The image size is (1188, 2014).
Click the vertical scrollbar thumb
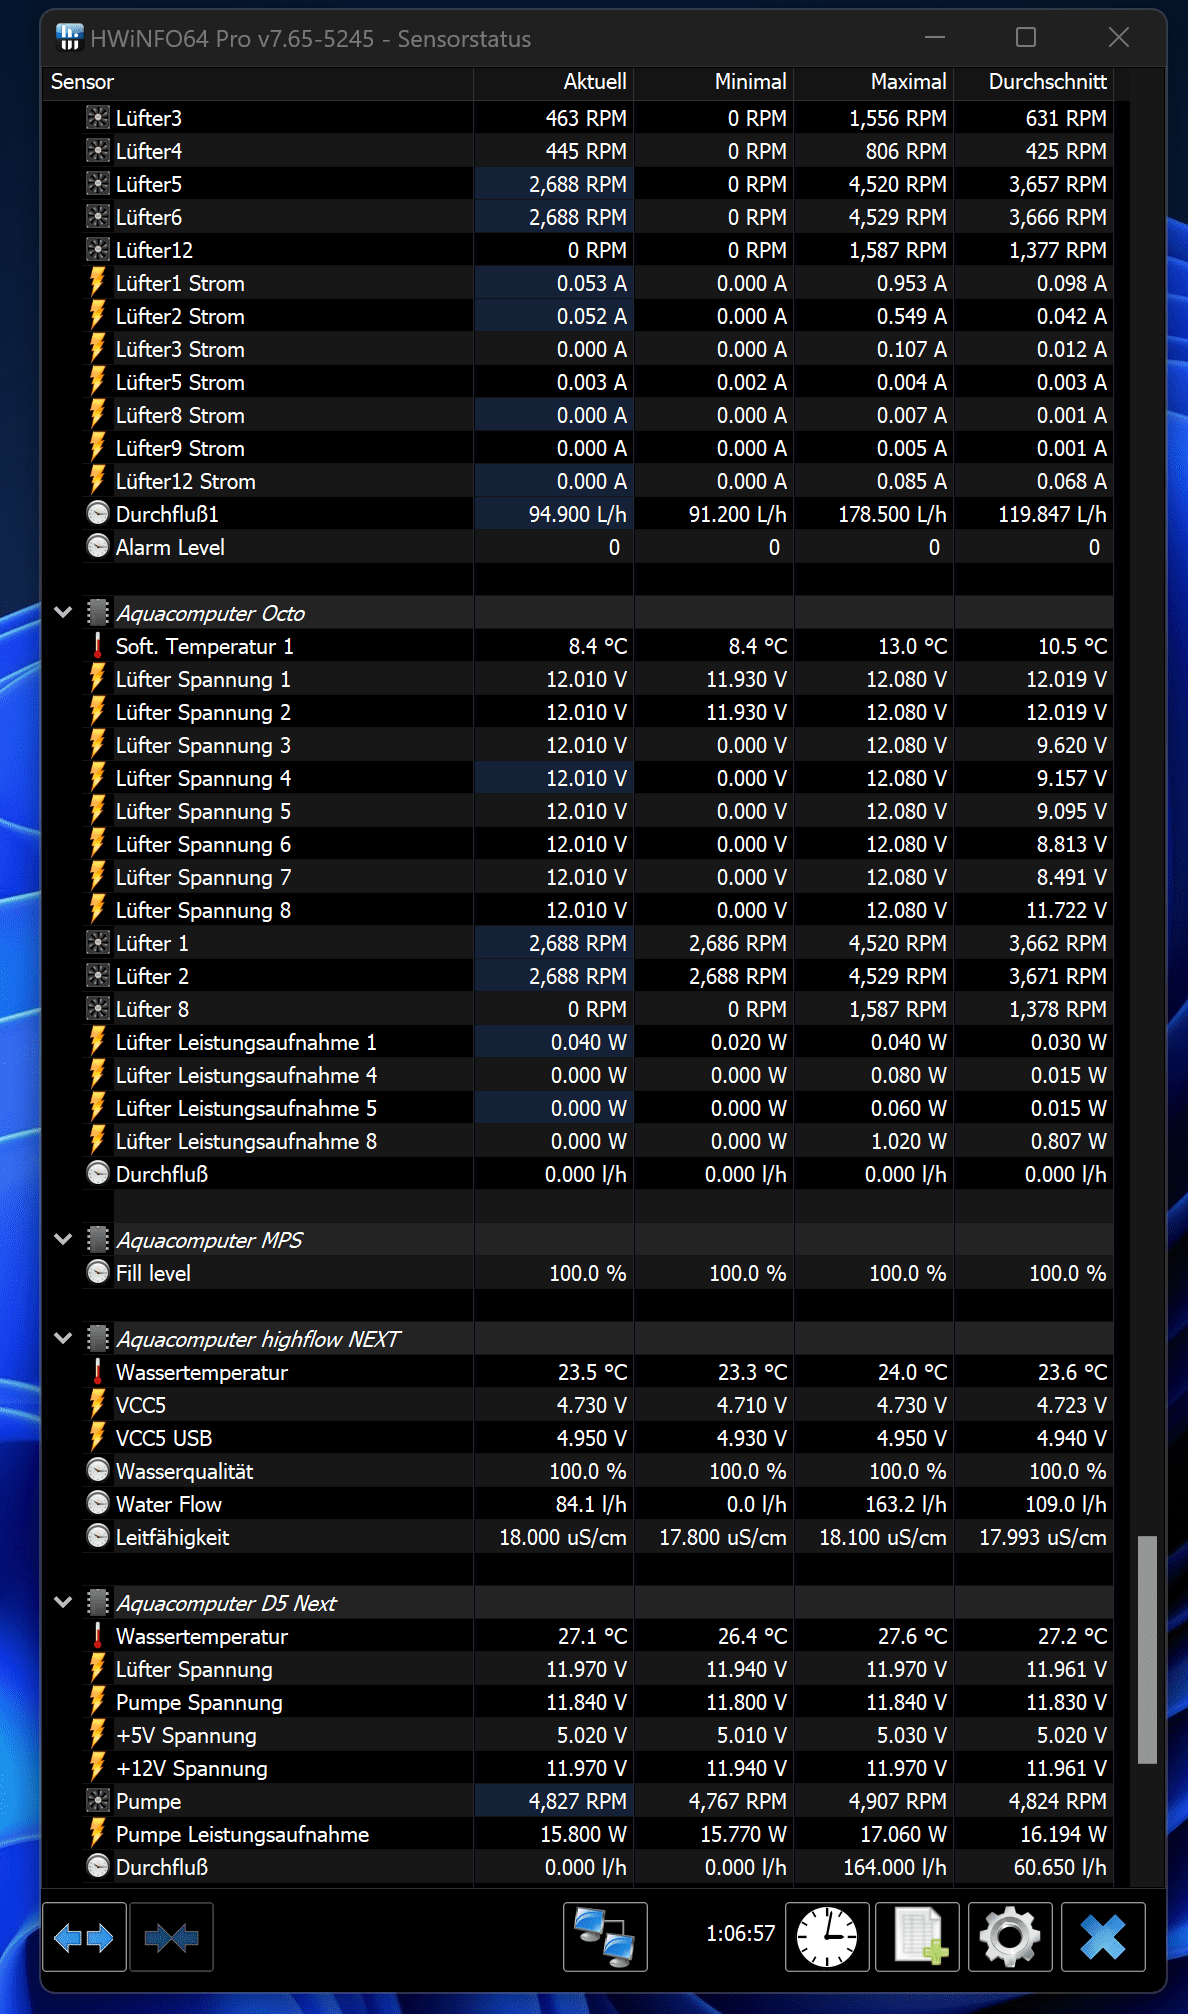1147,1650
